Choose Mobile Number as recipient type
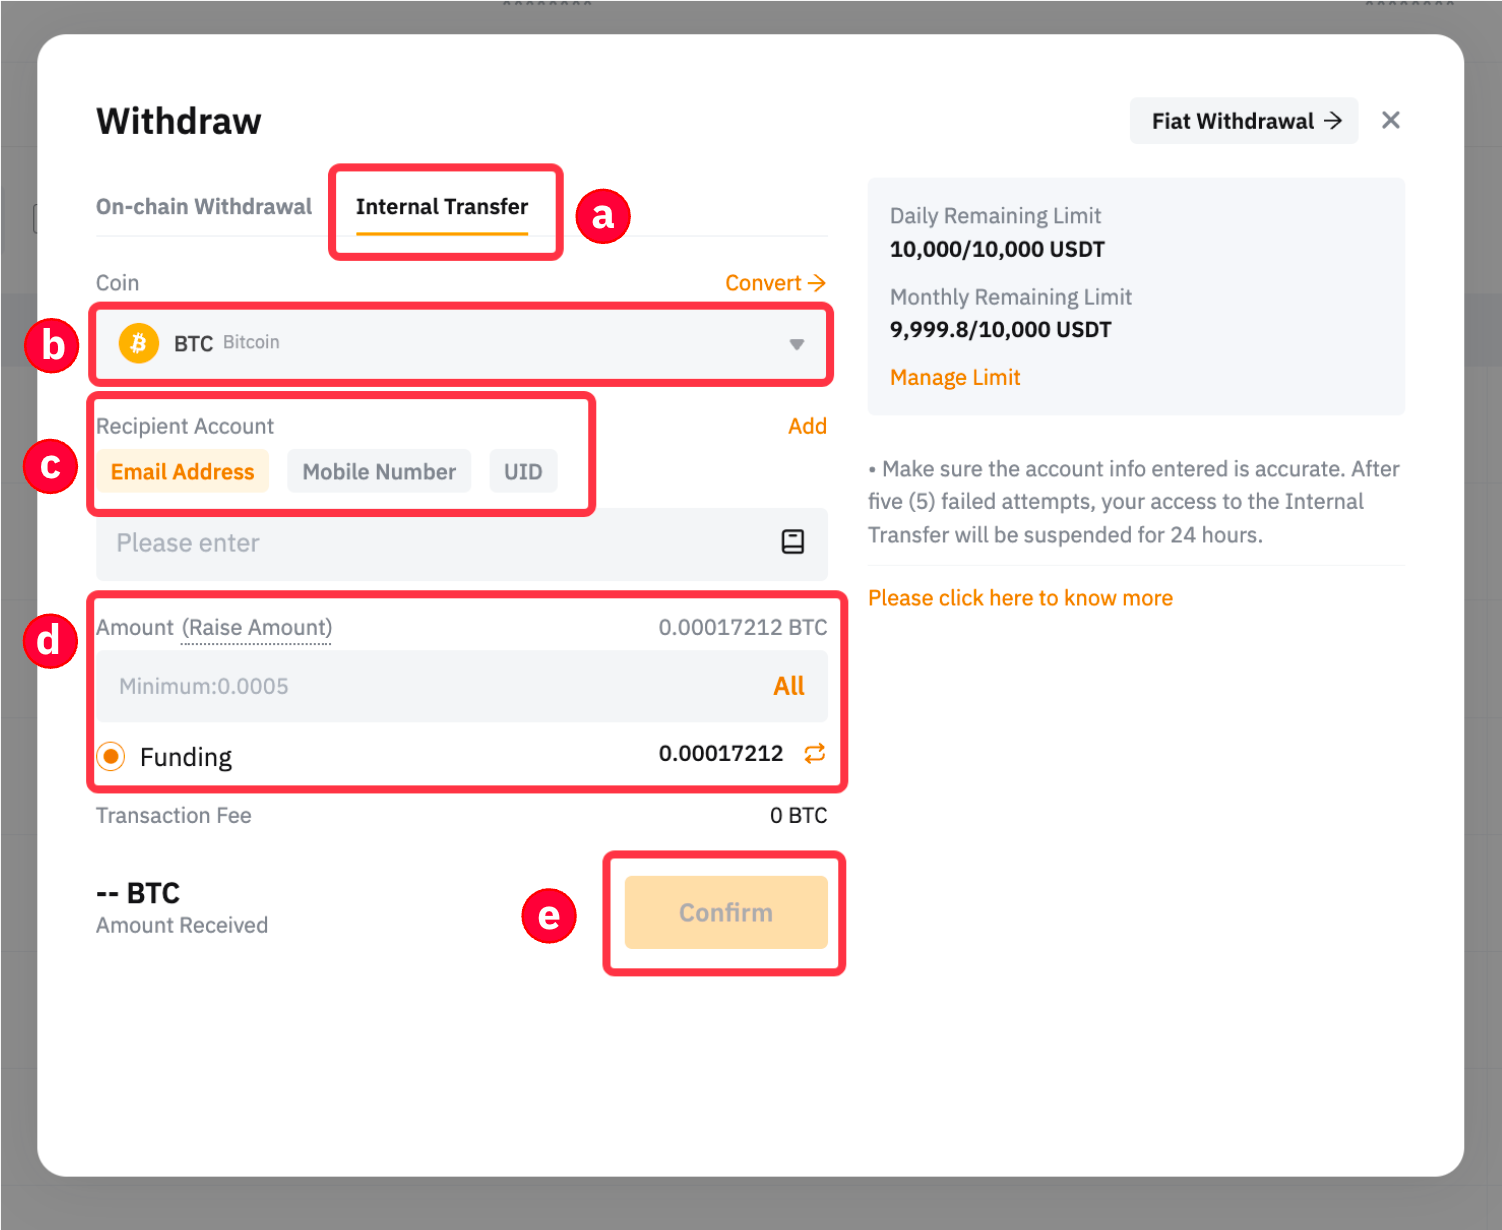1502x1230 pixels. pos(379,472)
